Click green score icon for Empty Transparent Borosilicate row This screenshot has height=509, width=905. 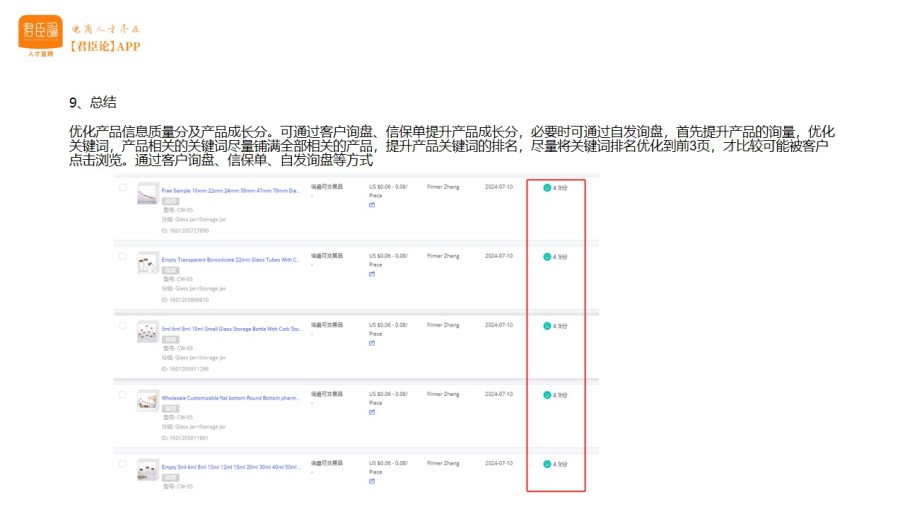[547, 257]
